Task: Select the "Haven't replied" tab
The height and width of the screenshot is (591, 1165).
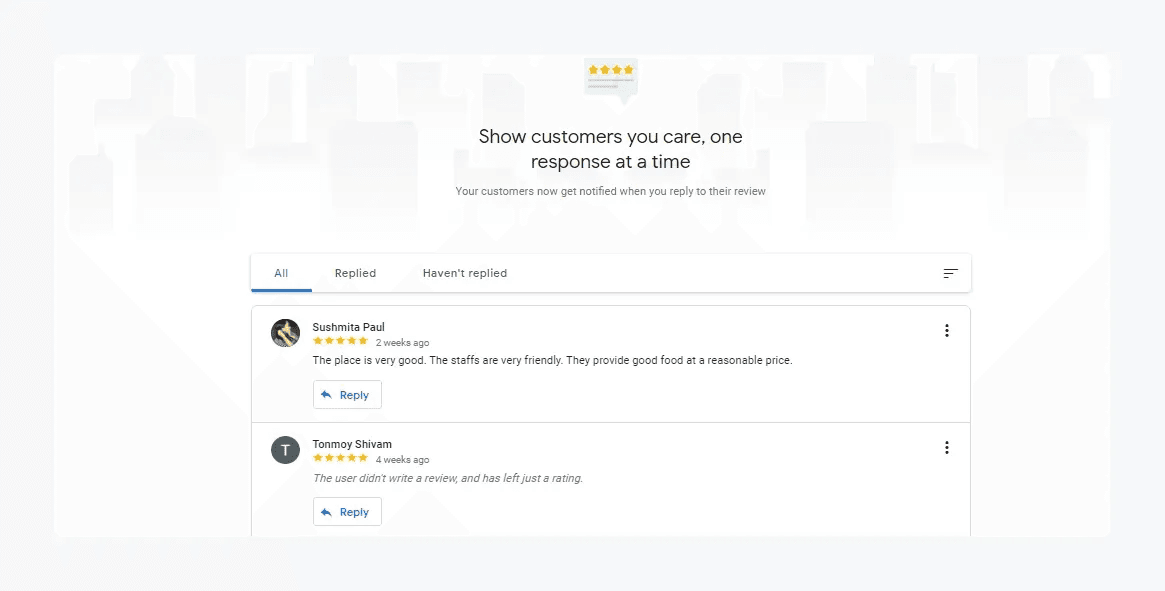Action: coord(464,273)
